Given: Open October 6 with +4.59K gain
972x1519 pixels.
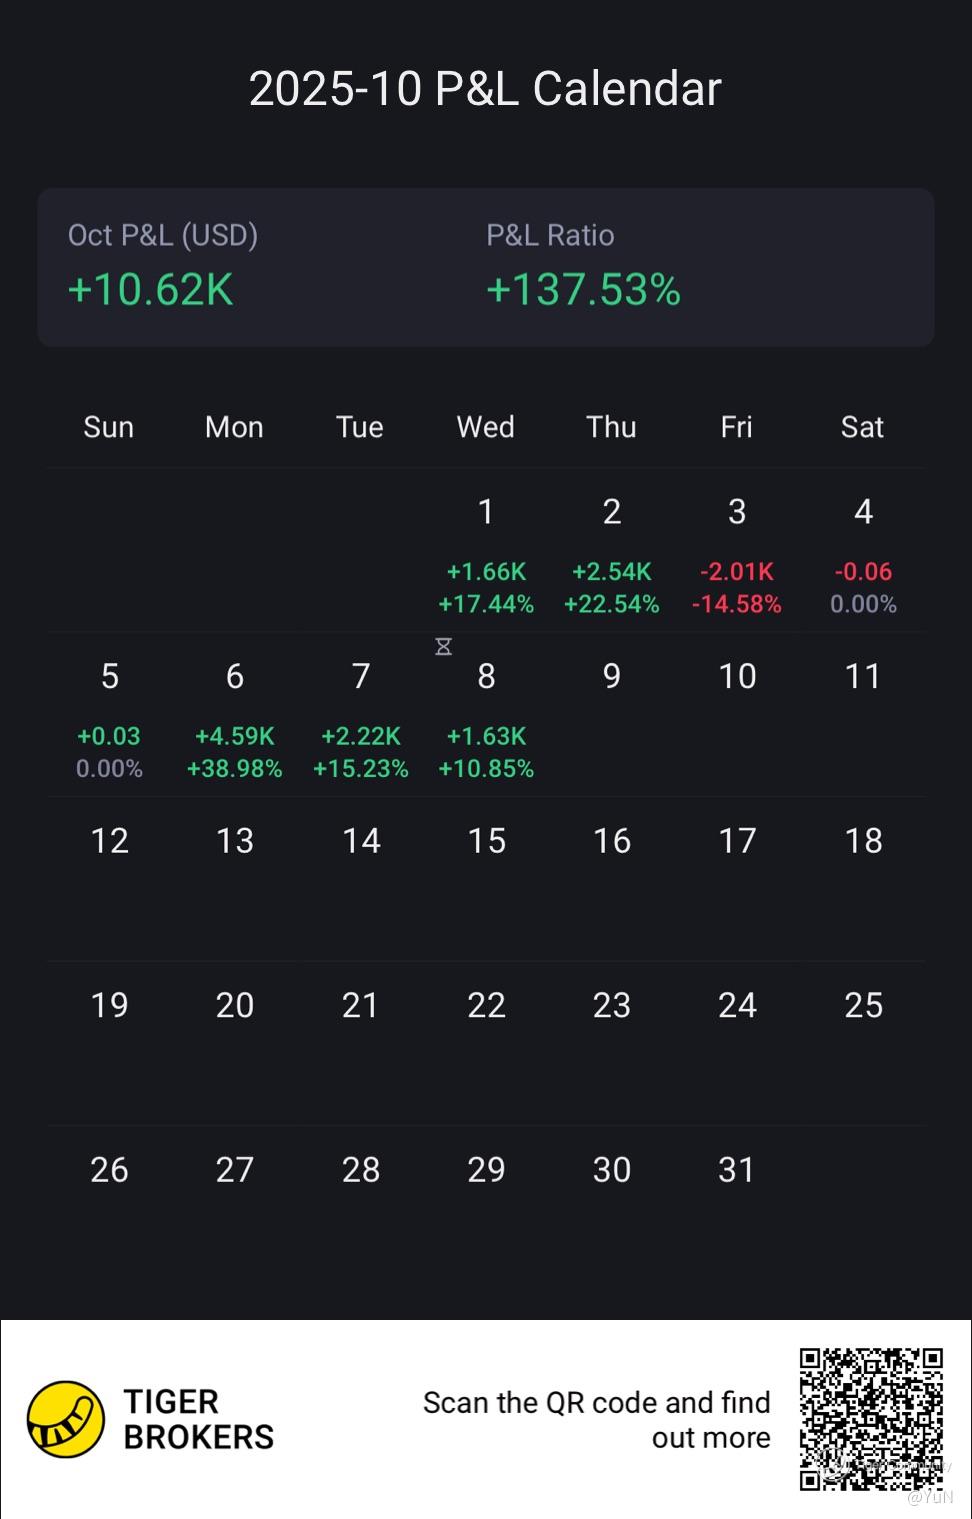Looking at the screenshot, I should [x=235, y=720].
